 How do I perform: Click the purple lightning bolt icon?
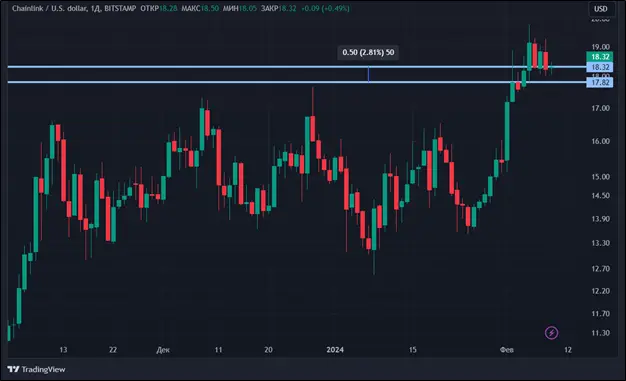(551, 332)
